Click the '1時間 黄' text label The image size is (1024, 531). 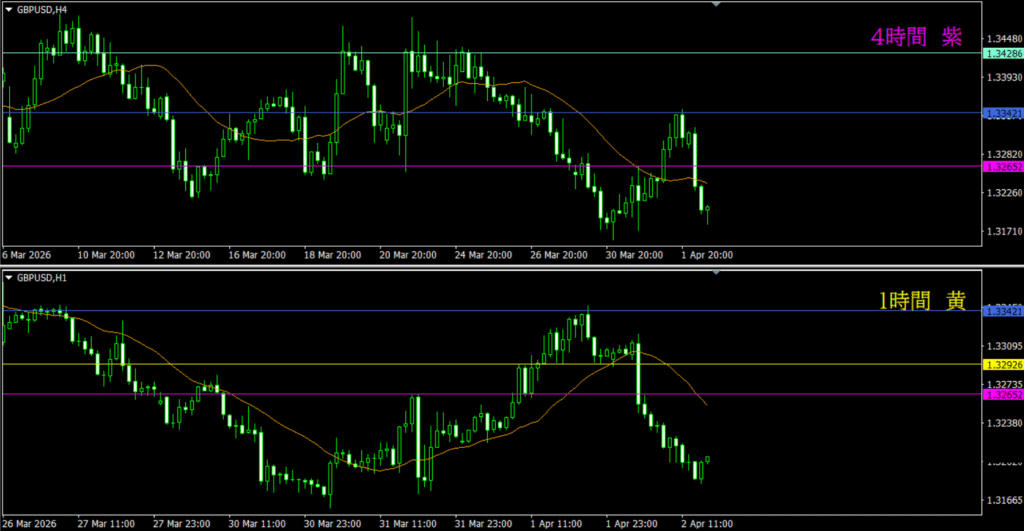(921, 301)
